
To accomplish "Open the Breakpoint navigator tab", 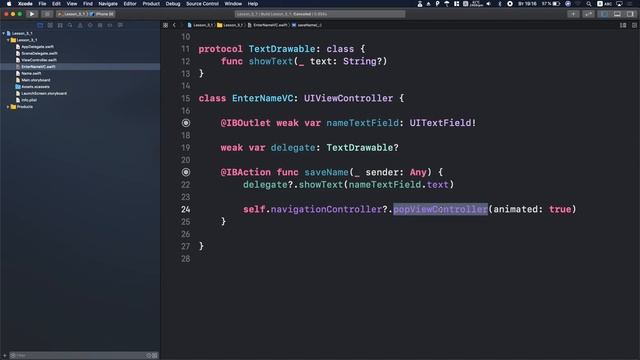I will tap(110, 25).
